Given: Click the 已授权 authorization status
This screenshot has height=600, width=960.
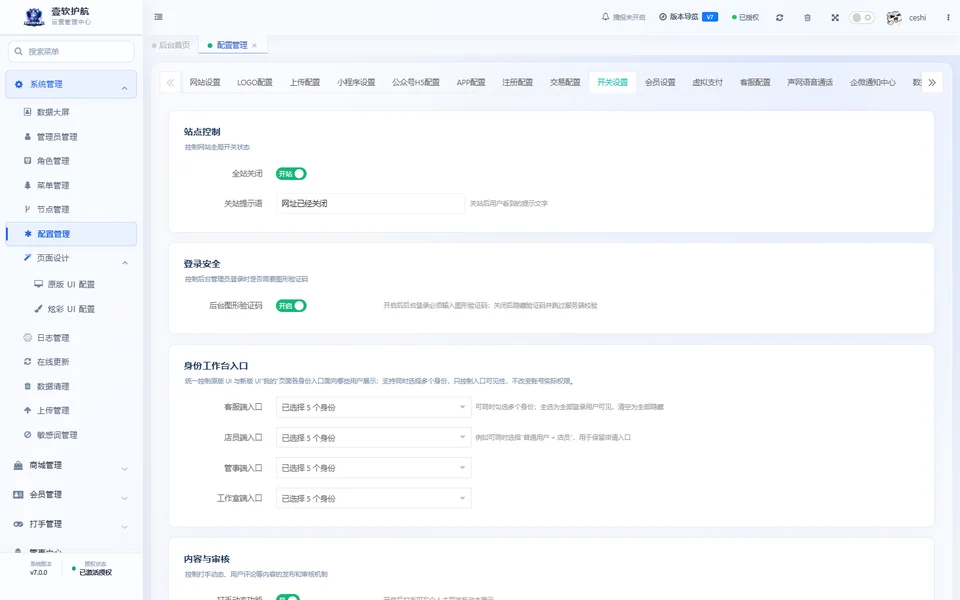Looking at the screenshot, I should tap(745, 17).
